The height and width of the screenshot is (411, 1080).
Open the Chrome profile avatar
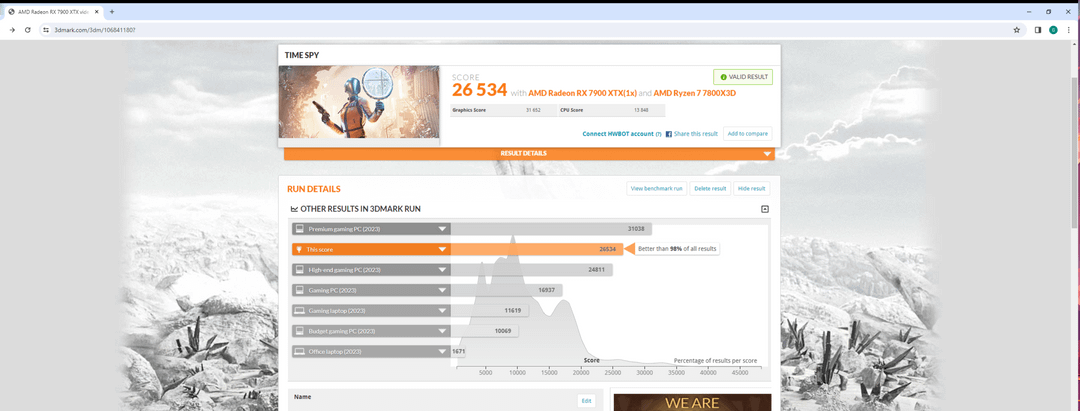[1053, 30]
